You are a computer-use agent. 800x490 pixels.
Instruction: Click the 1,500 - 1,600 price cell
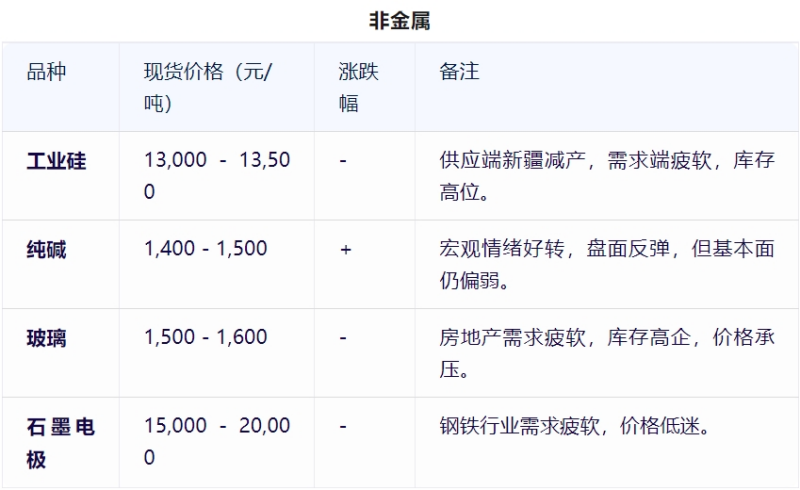click(206, 337)
